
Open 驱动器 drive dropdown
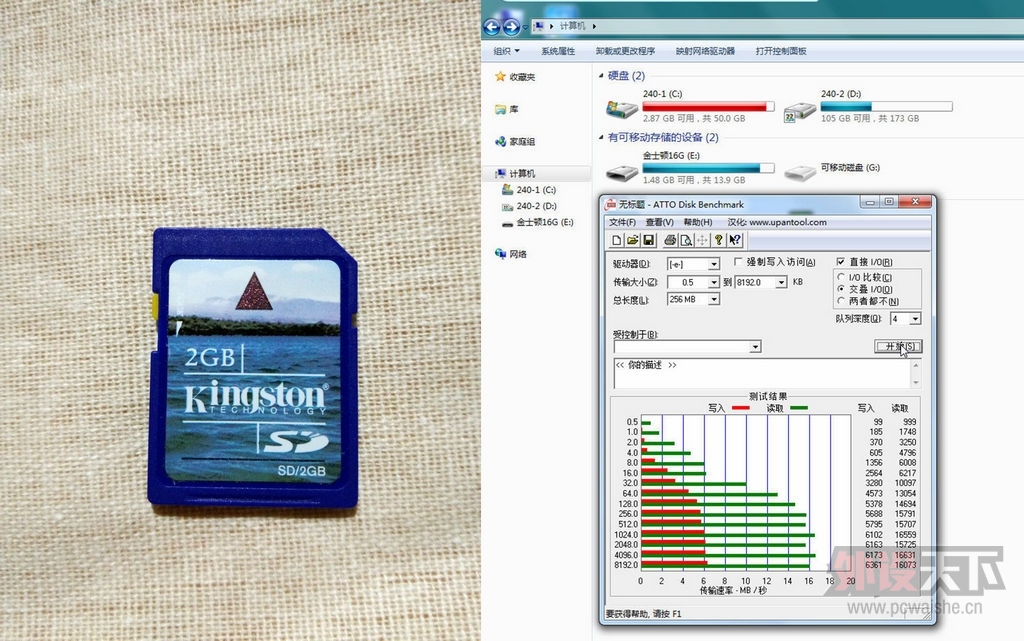click(x=714, y=264)
